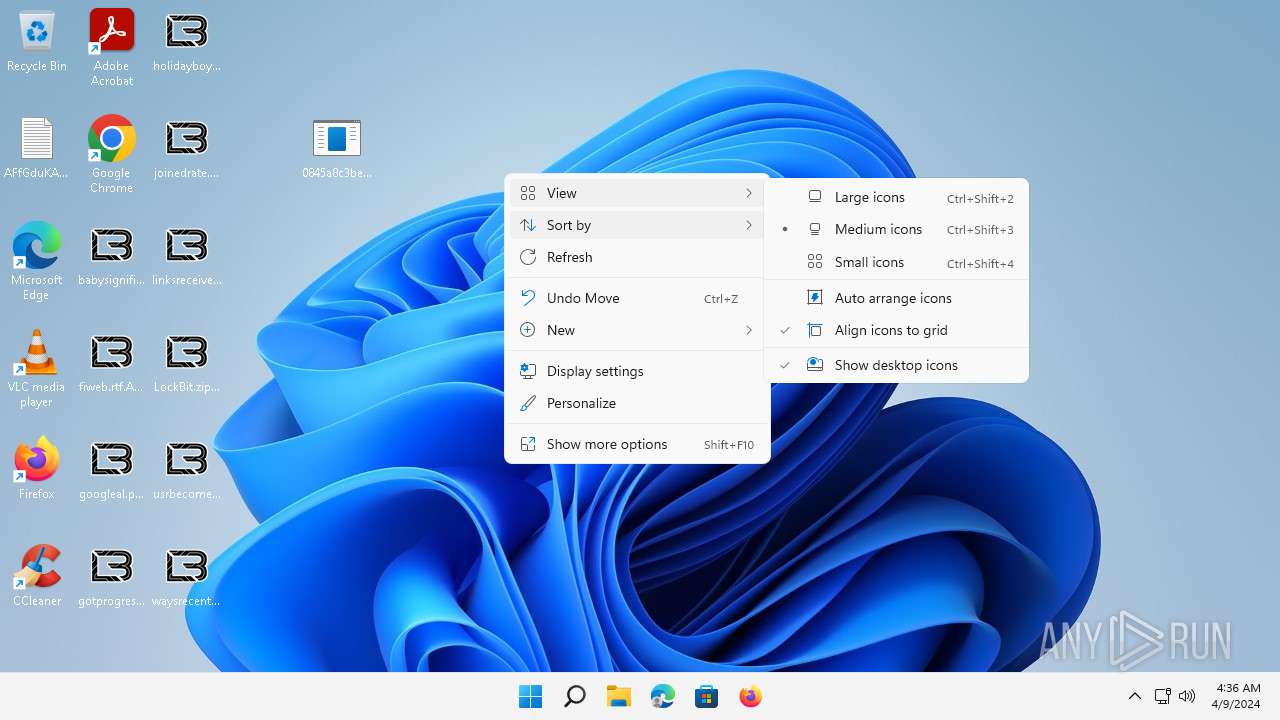Select the Microsoft Edge desktop shortcut
1280x720 pixels.
pos(37,261)
